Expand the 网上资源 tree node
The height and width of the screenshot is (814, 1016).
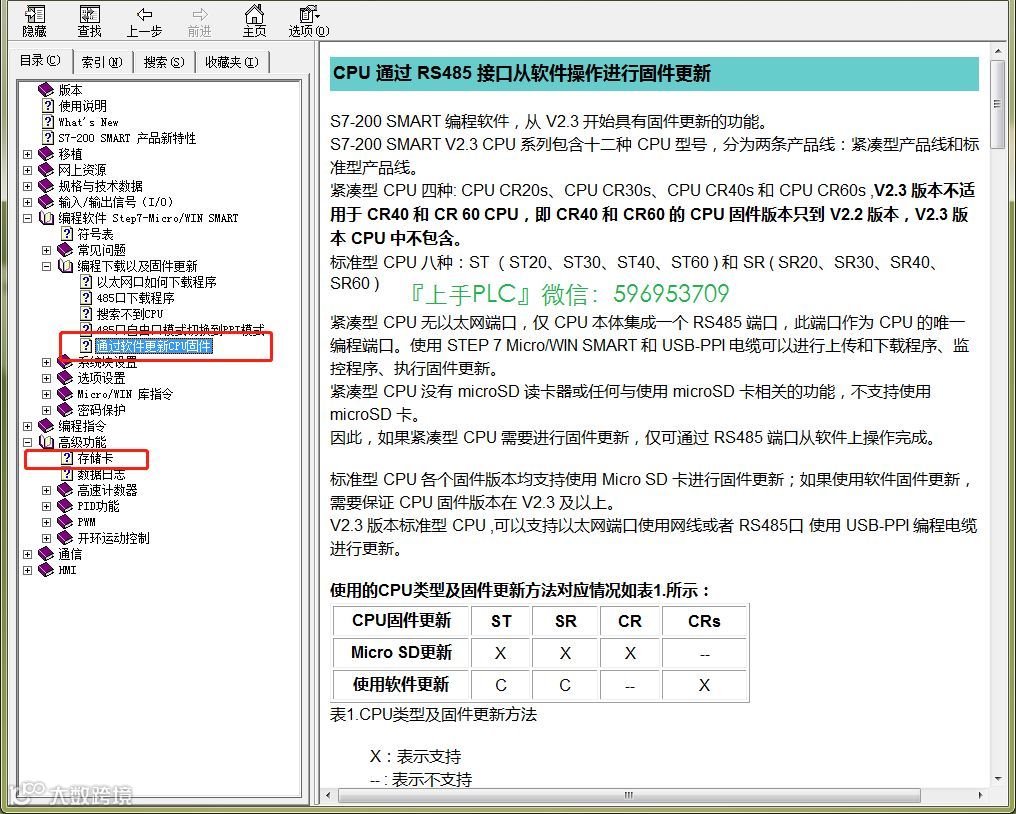27,170
